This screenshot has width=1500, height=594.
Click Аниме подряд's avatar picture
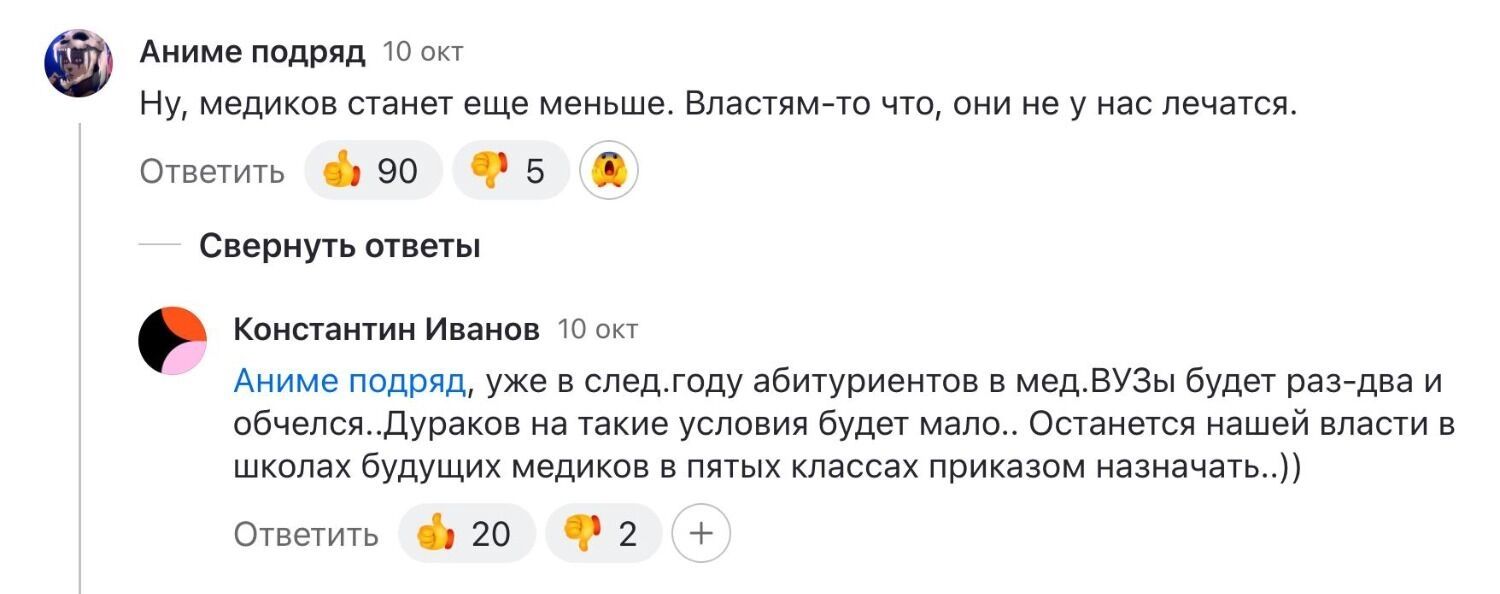coord(77,62)
